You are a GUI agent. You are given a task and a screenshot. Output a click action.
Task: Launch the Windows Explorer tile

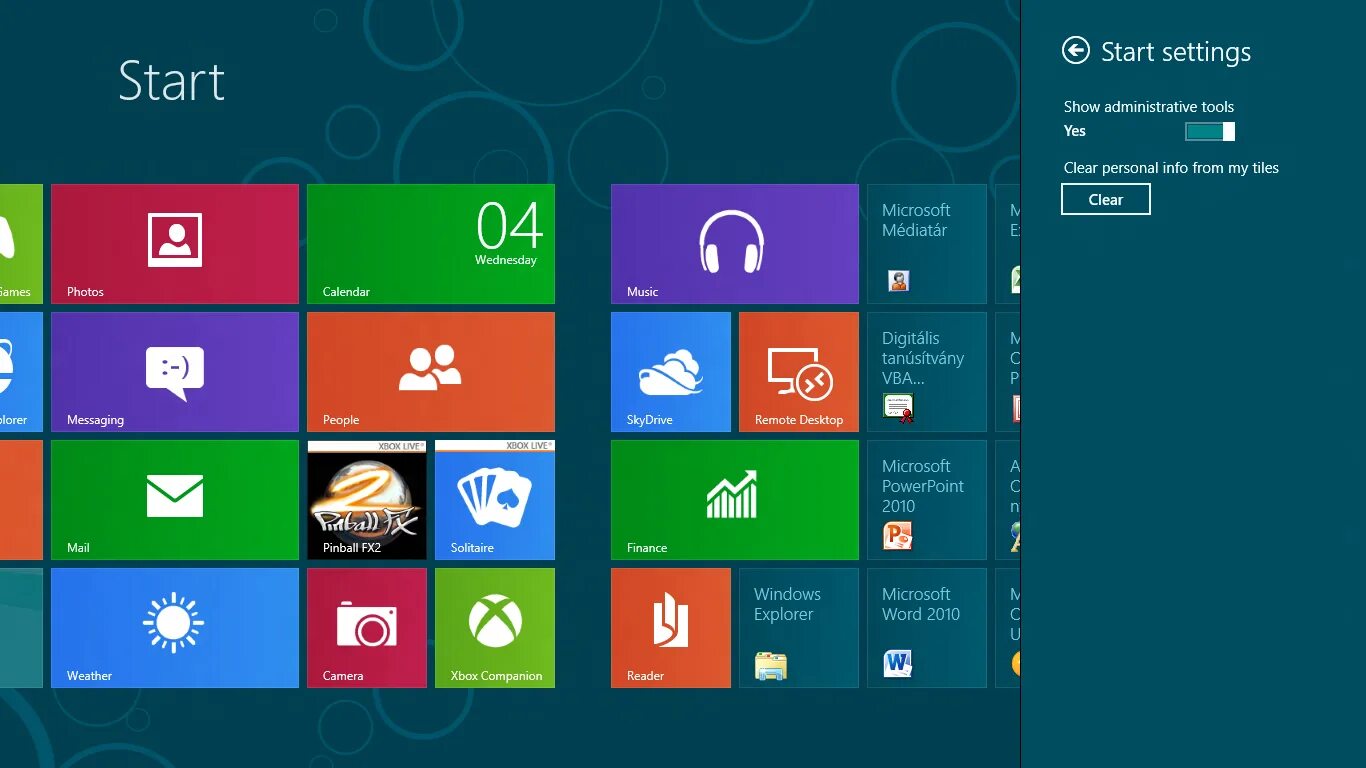pyautogui.click(x=799, y=628)
